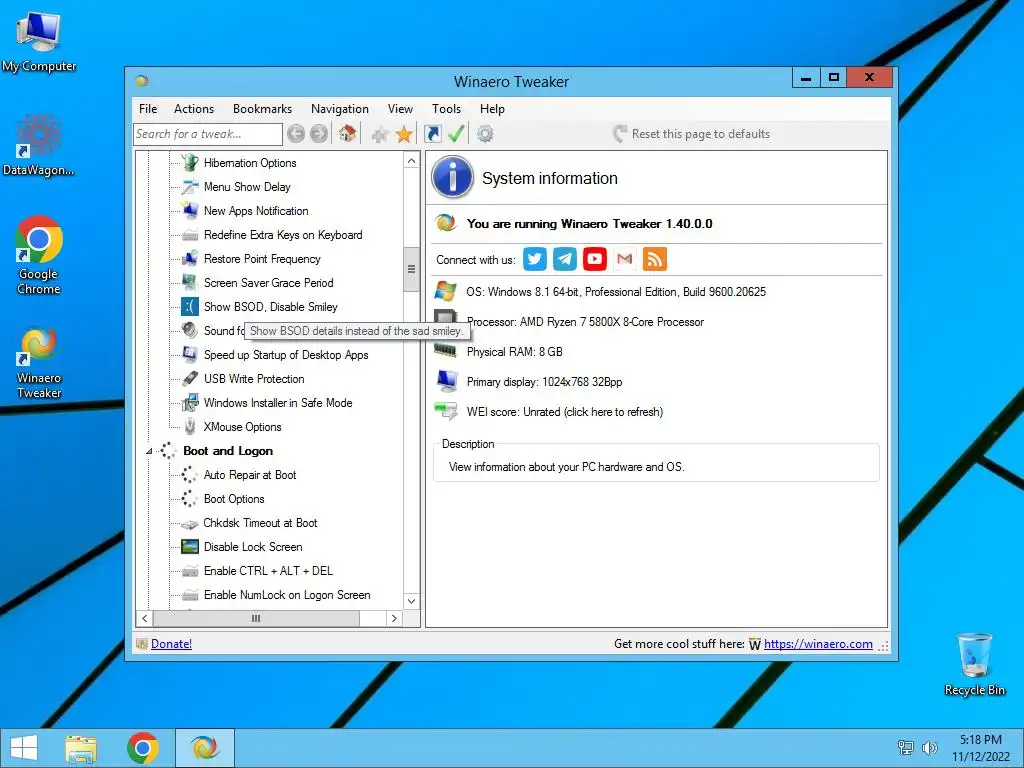Screen dimensions: 1024x768
Task: Select Redefine Extra Keys on Keyboard
Action: [x=283, y=235]
